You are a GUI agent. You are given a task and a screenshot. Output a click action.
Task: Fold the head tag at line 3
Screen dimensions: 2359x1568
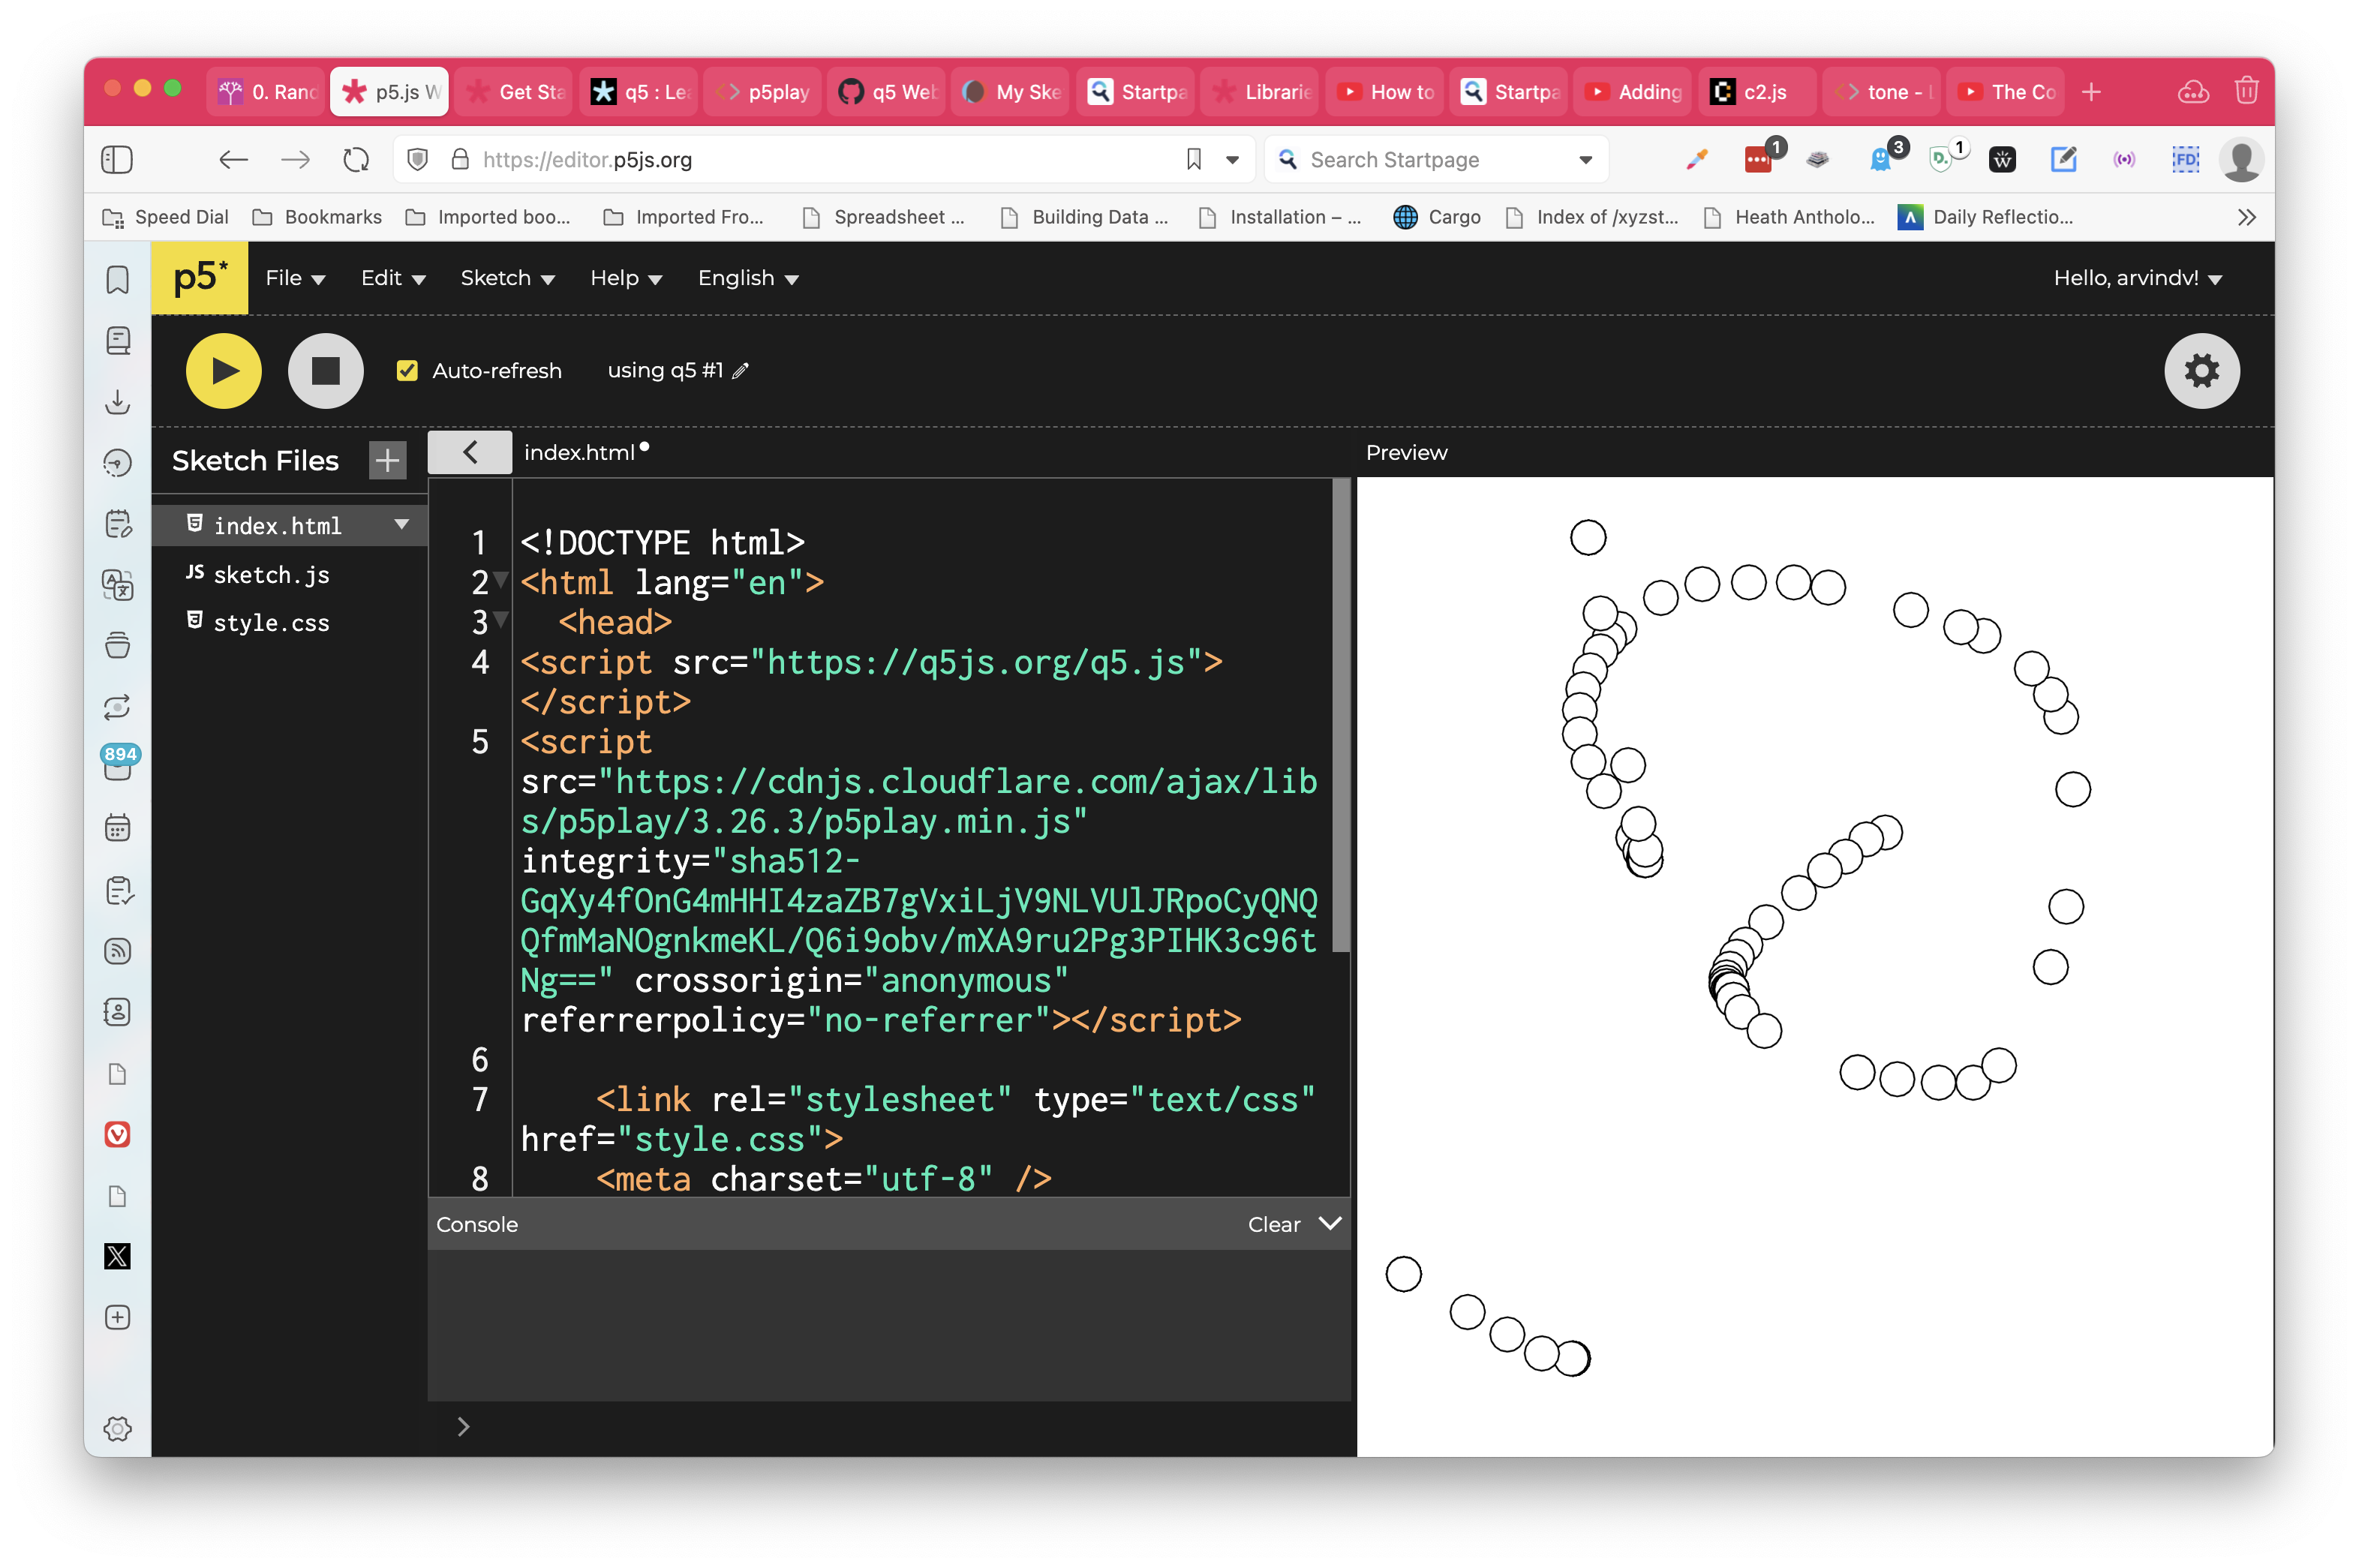click(x=502, y=618)
